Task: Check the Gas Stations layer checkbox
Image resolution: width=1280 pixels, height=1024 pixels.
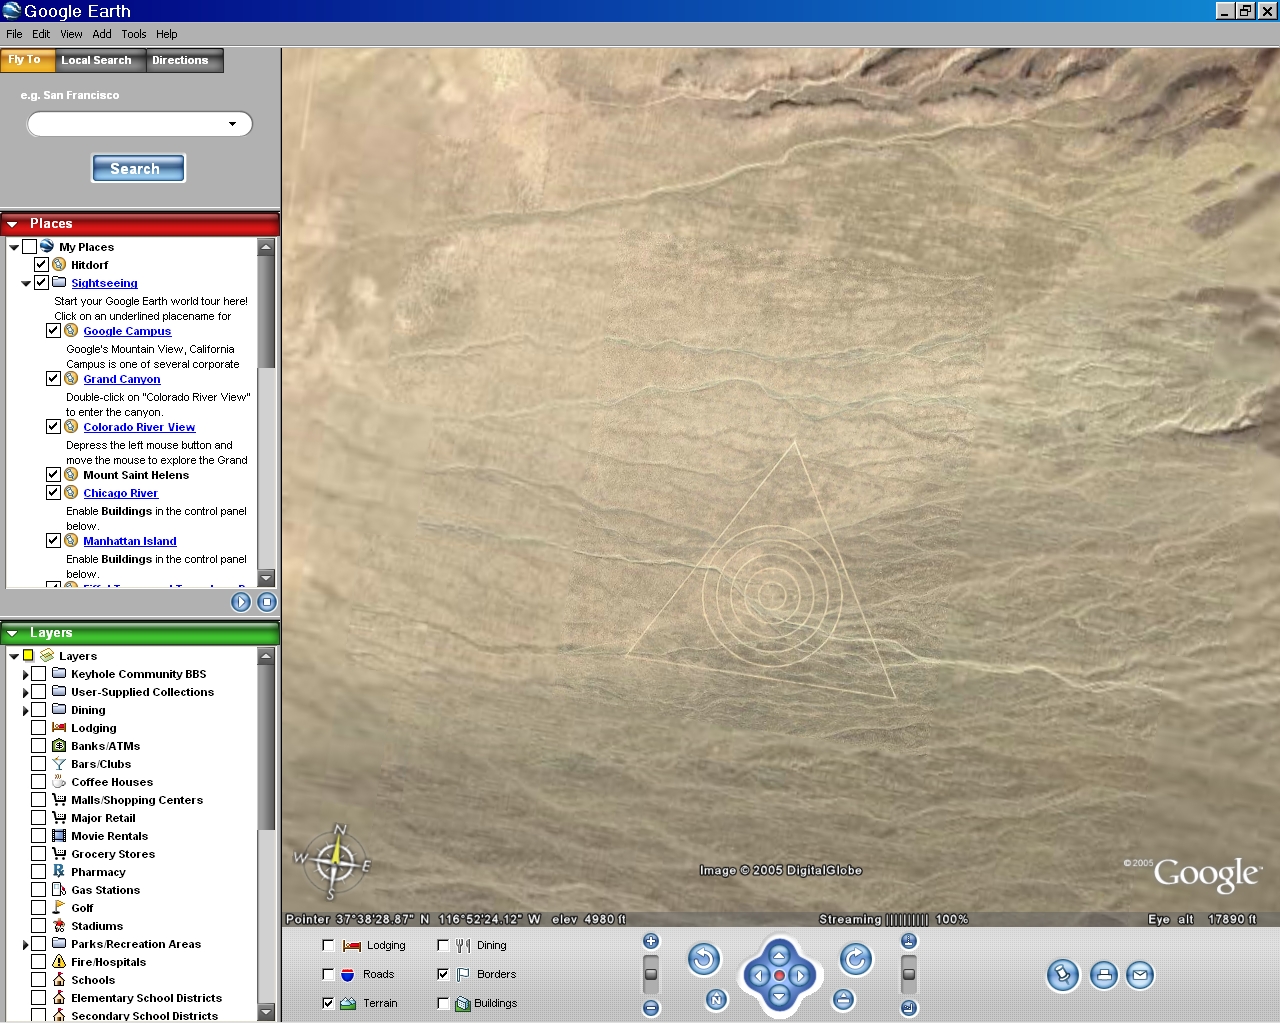Action: coord(38,890)
